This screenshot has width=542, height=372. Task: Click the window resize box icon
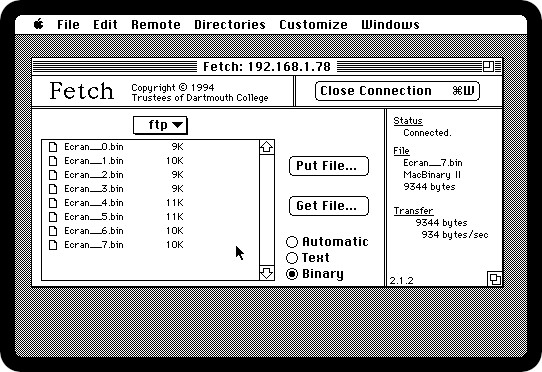[x=495, y=279]
